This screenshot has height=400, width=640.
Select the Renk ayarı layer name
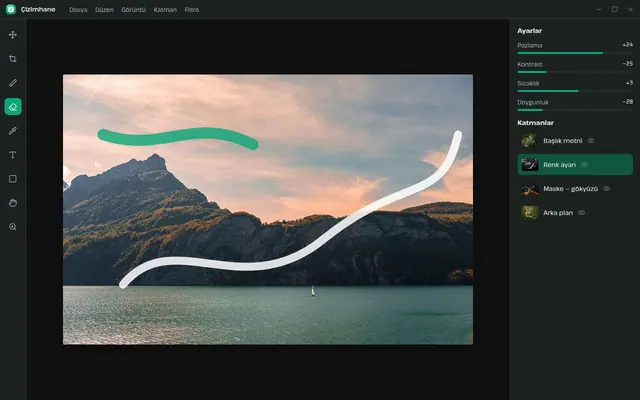click(x=559, y=165)
